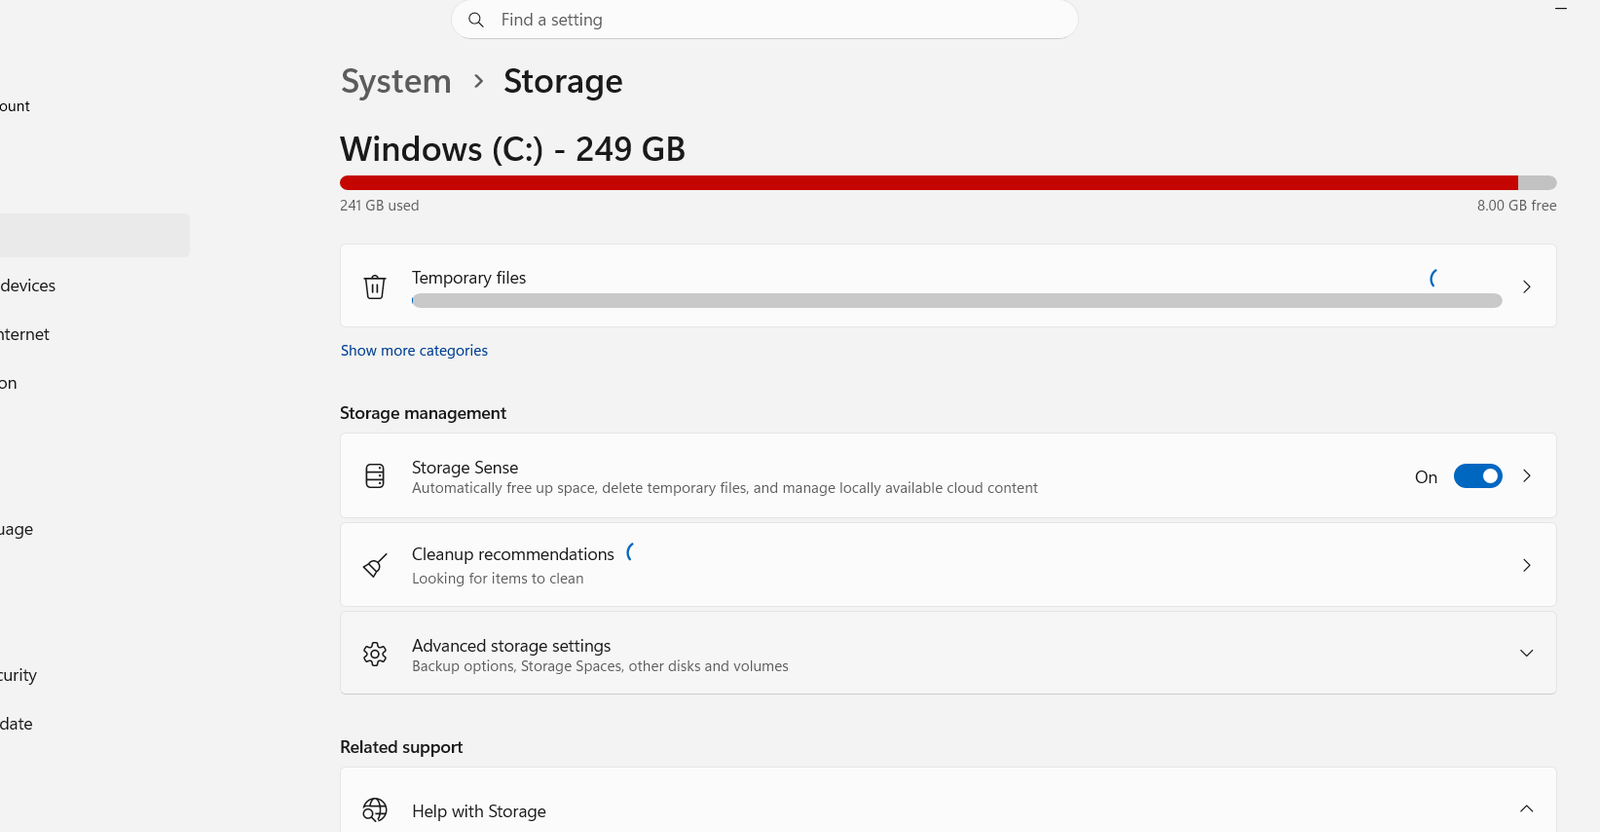The width and height of the screenshot is (1600, 832).
Task: Select the highlighted sidebar navigation item
Action: pos(94,235)
